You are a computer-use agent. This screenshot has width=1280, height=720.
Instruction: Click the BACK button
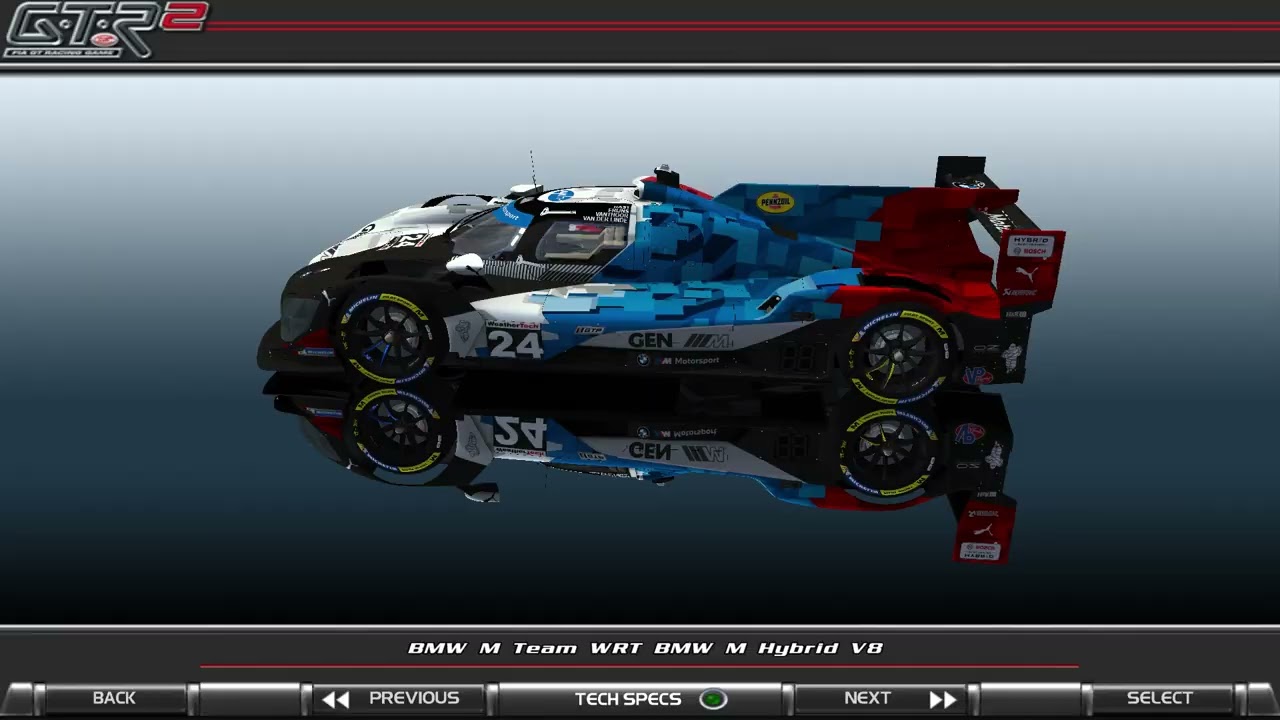(x=114, y=698)
